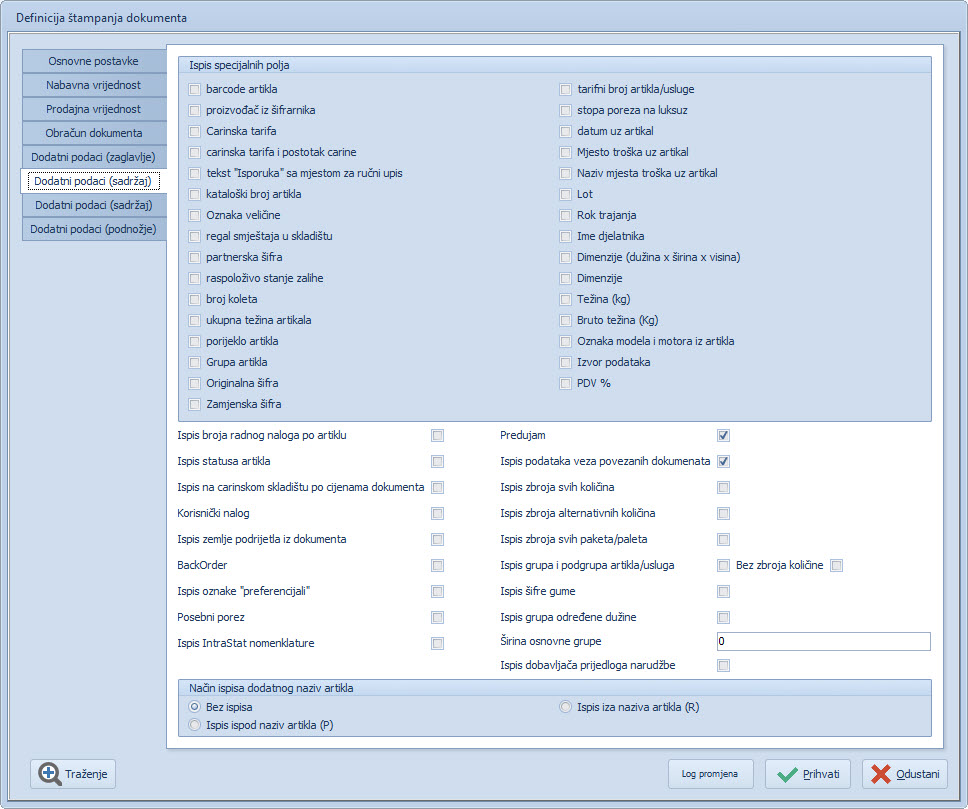Choose Ispis iza naziva artikla (R) radio
Image resolution: width=968 pixels, height=809 pixels.
566,708
